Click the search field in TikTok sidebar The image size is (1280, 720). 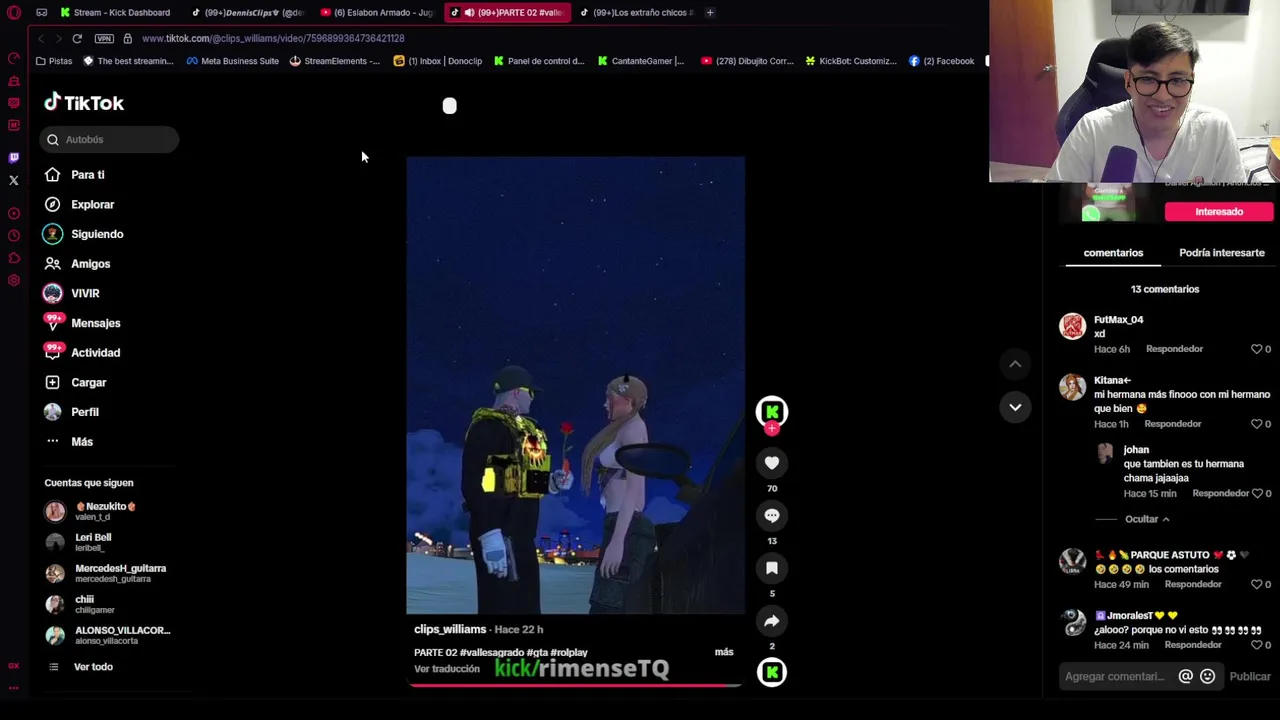tap(110, 140)
